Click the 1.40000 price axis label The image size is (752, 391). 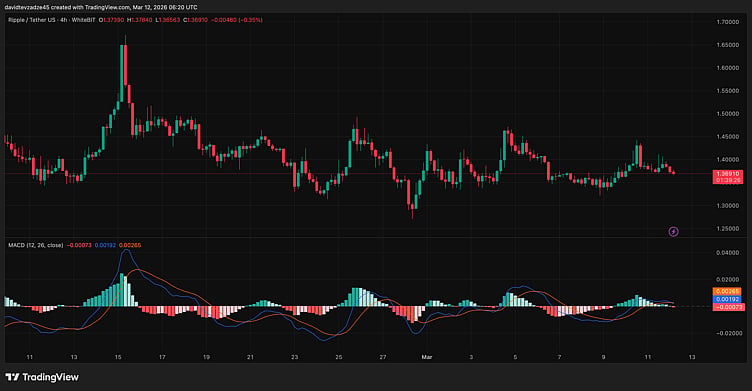pyautogui.click(x=727, y=160)
